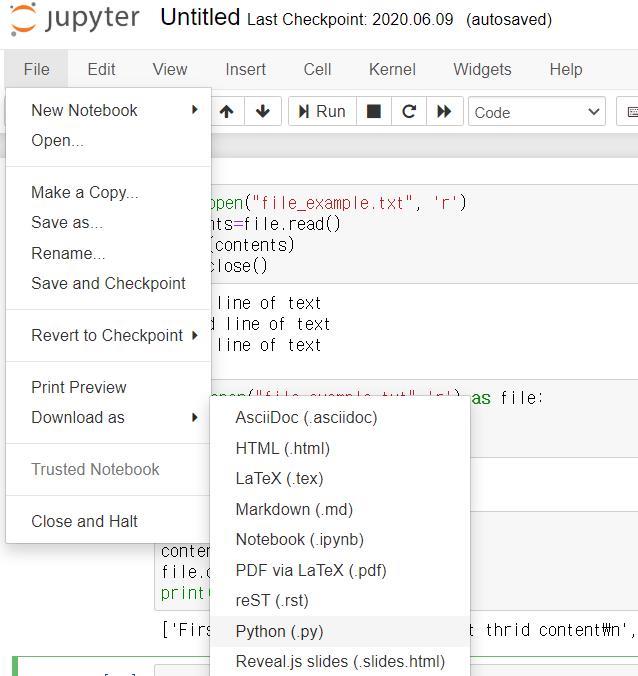Click Trusted Notebook entry
The height and width of the screenshot is (676, 638).
pos(108,469)
